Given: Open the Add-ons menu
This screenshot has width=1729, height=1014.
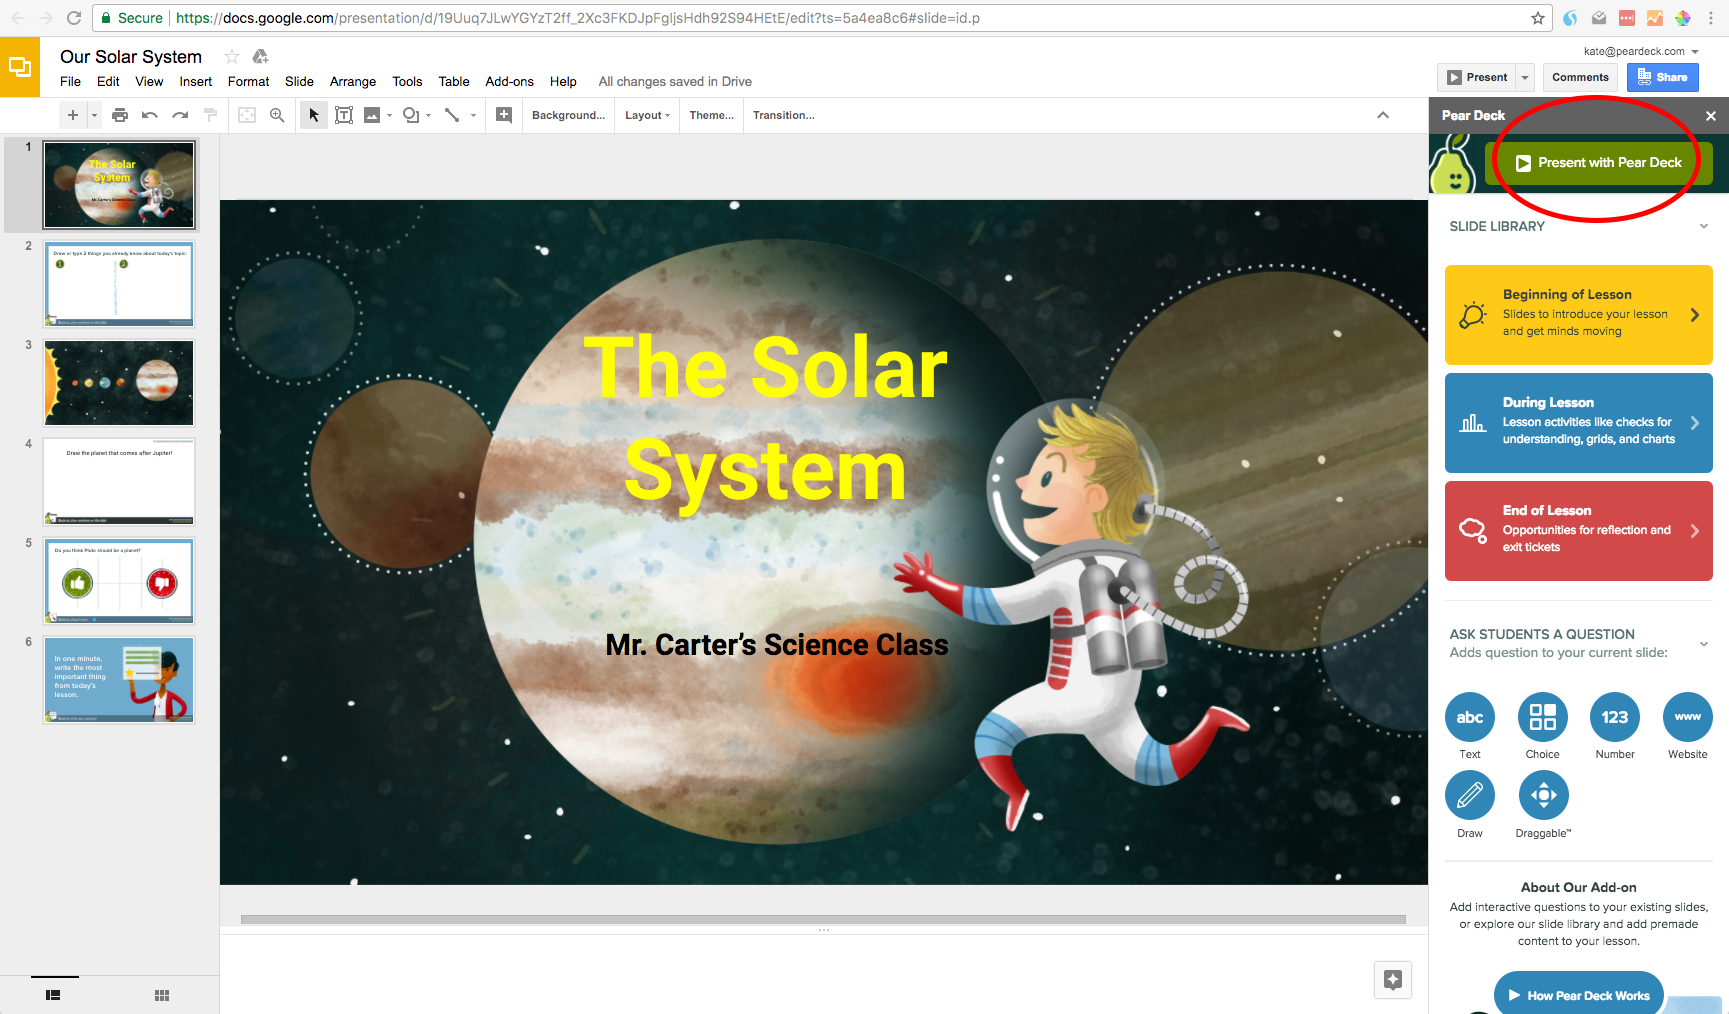Looking at the screenshot, I should 509,82.
